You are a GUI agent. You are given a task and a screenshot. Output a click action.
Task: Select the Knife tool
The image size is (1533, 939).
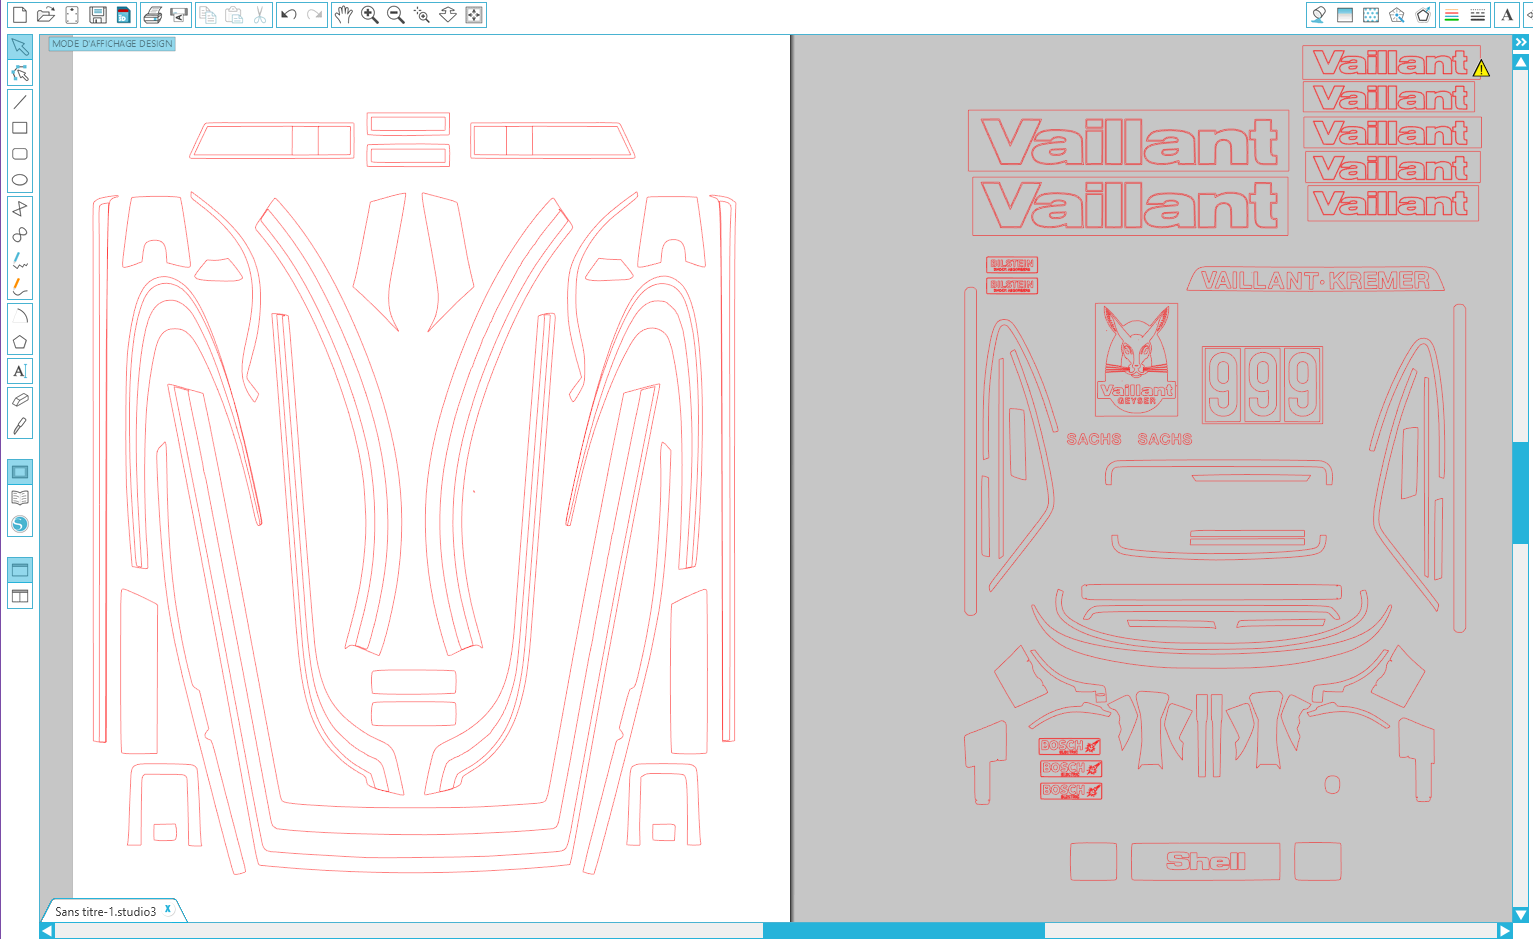20,426
